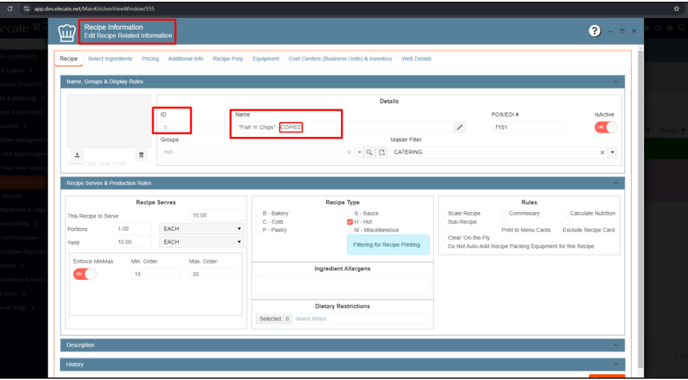This screenshot has width=688, height=380.
Task: Toggle the Enforce MinMax switch
Action: coord(85,274)
